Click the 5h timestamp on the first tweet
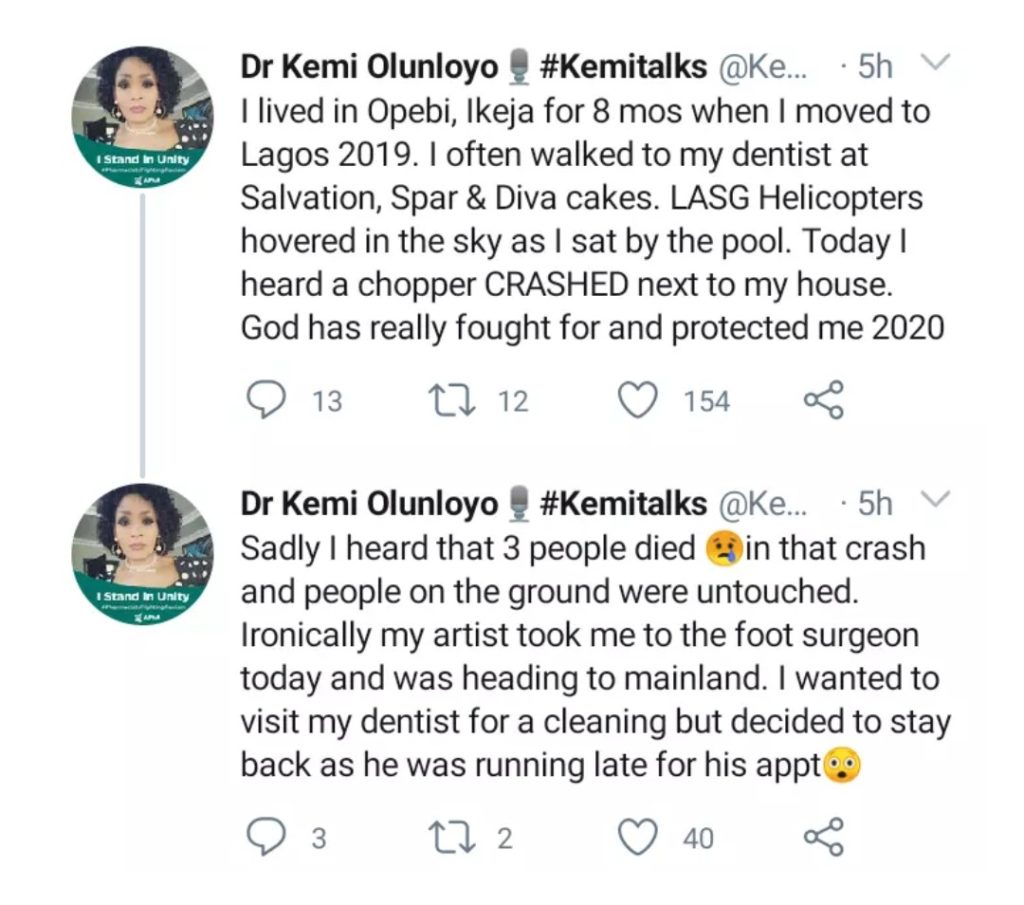This screenshot has width=1024, height=905. point(875,67)
